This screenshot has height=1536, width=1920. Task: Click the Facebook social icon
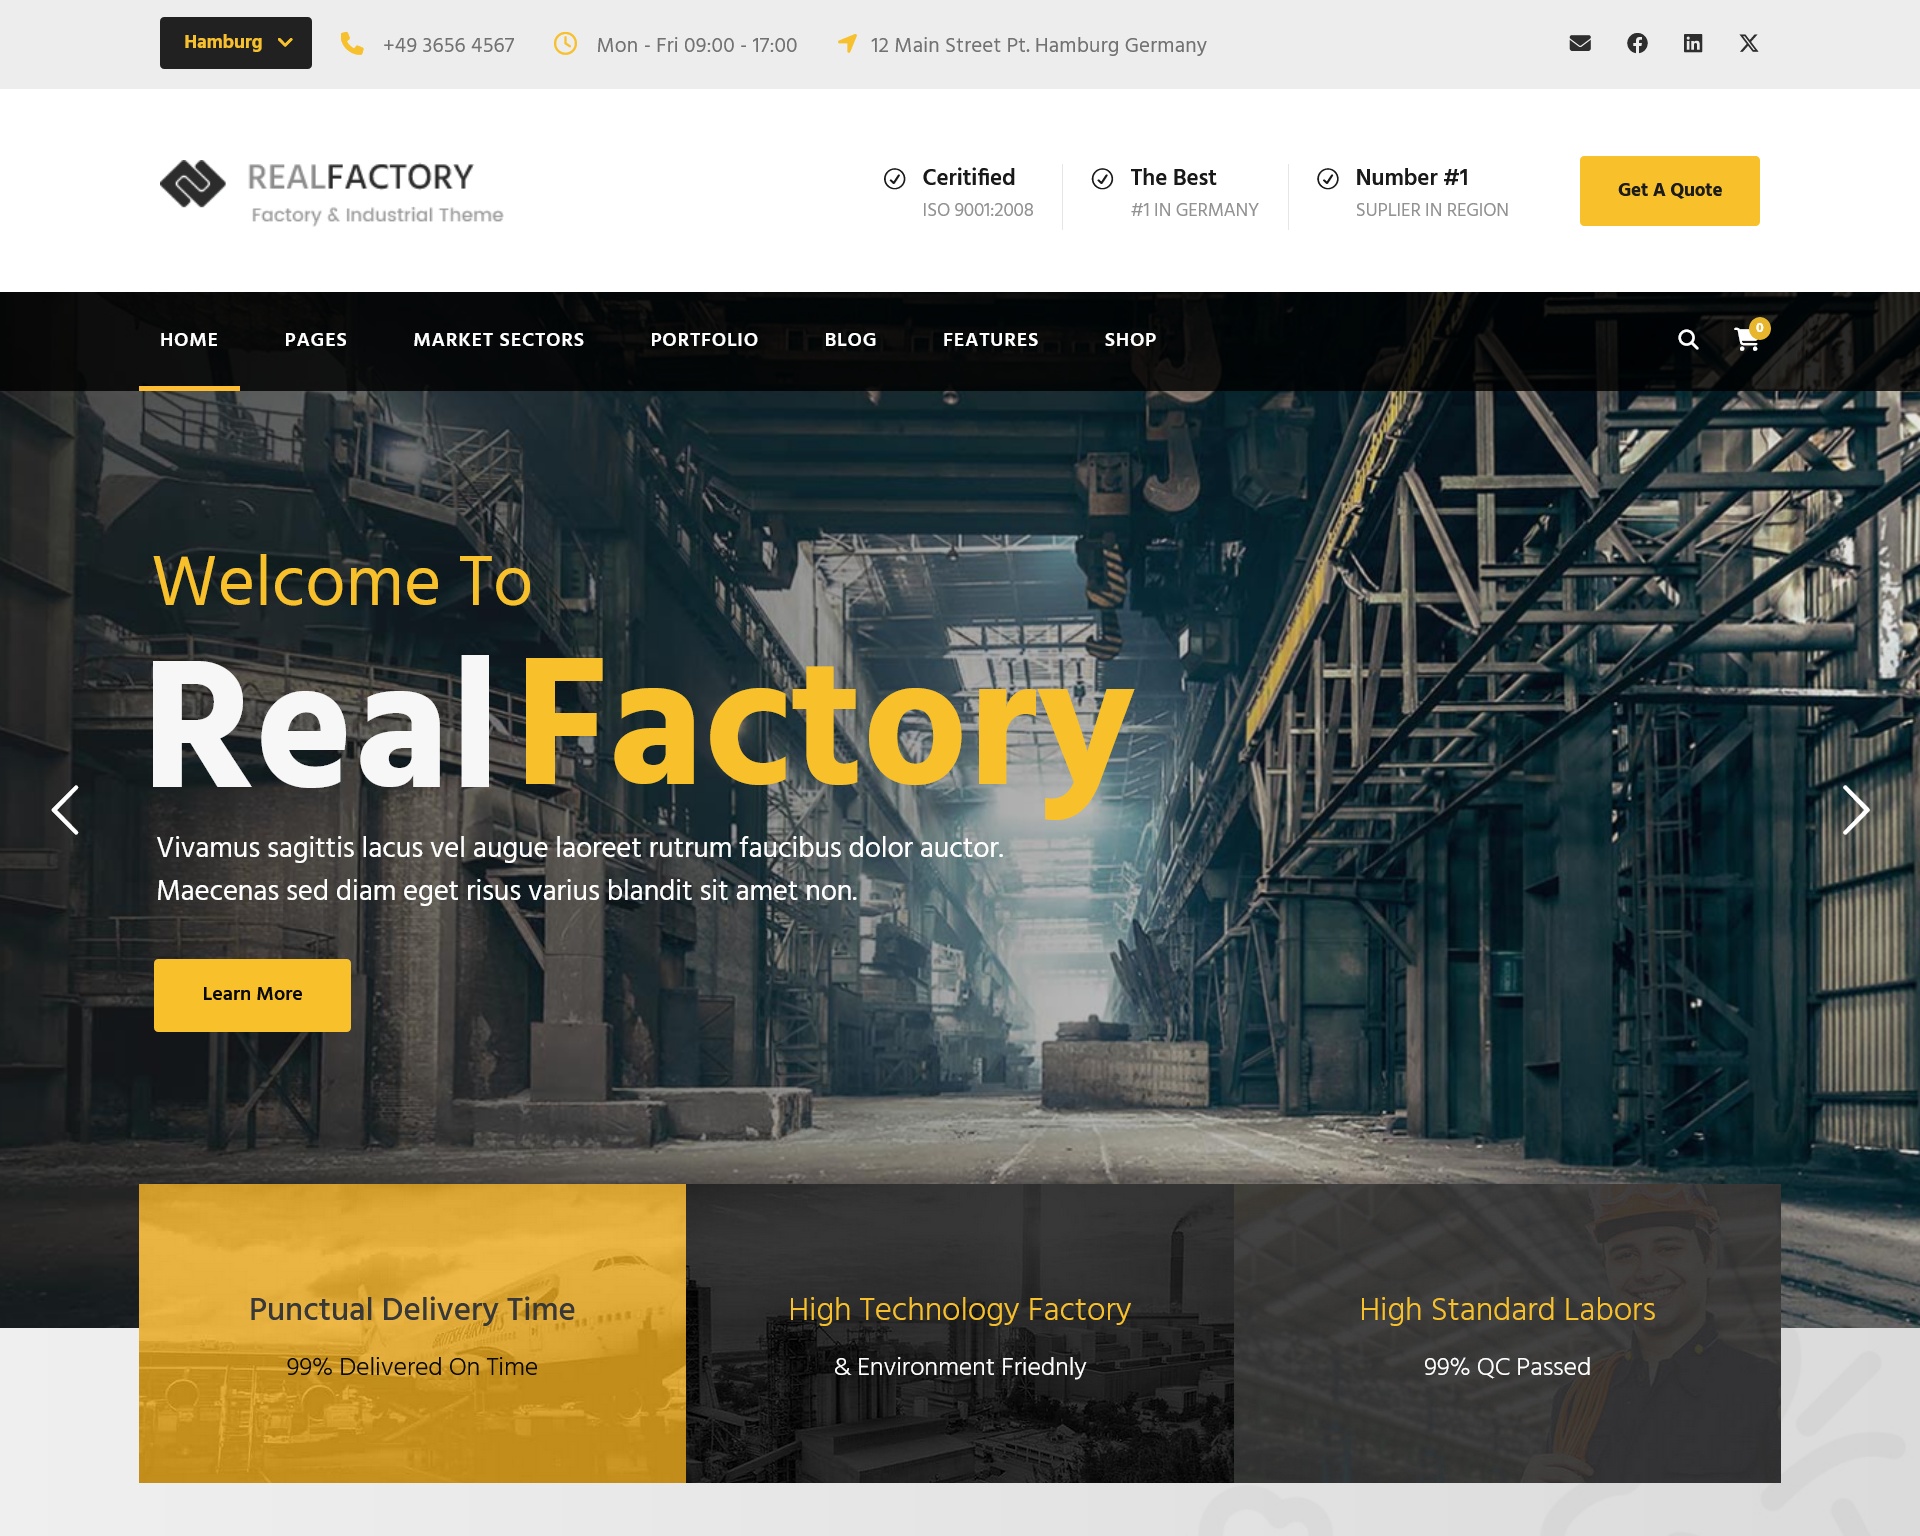coord(1636,42)
